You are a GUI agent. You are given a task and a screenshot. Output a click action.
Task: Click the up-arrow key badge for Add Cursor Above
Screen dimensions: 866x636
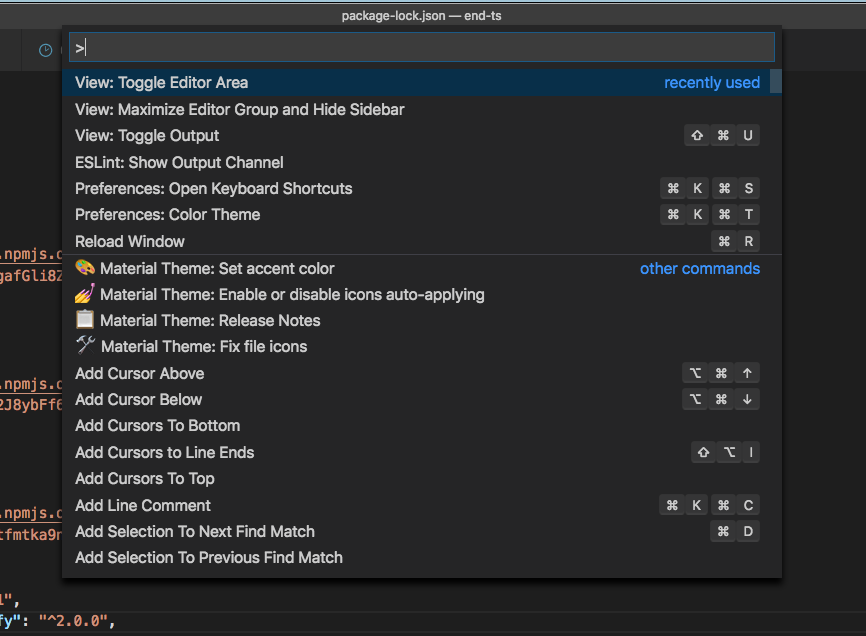click(747, 373)
